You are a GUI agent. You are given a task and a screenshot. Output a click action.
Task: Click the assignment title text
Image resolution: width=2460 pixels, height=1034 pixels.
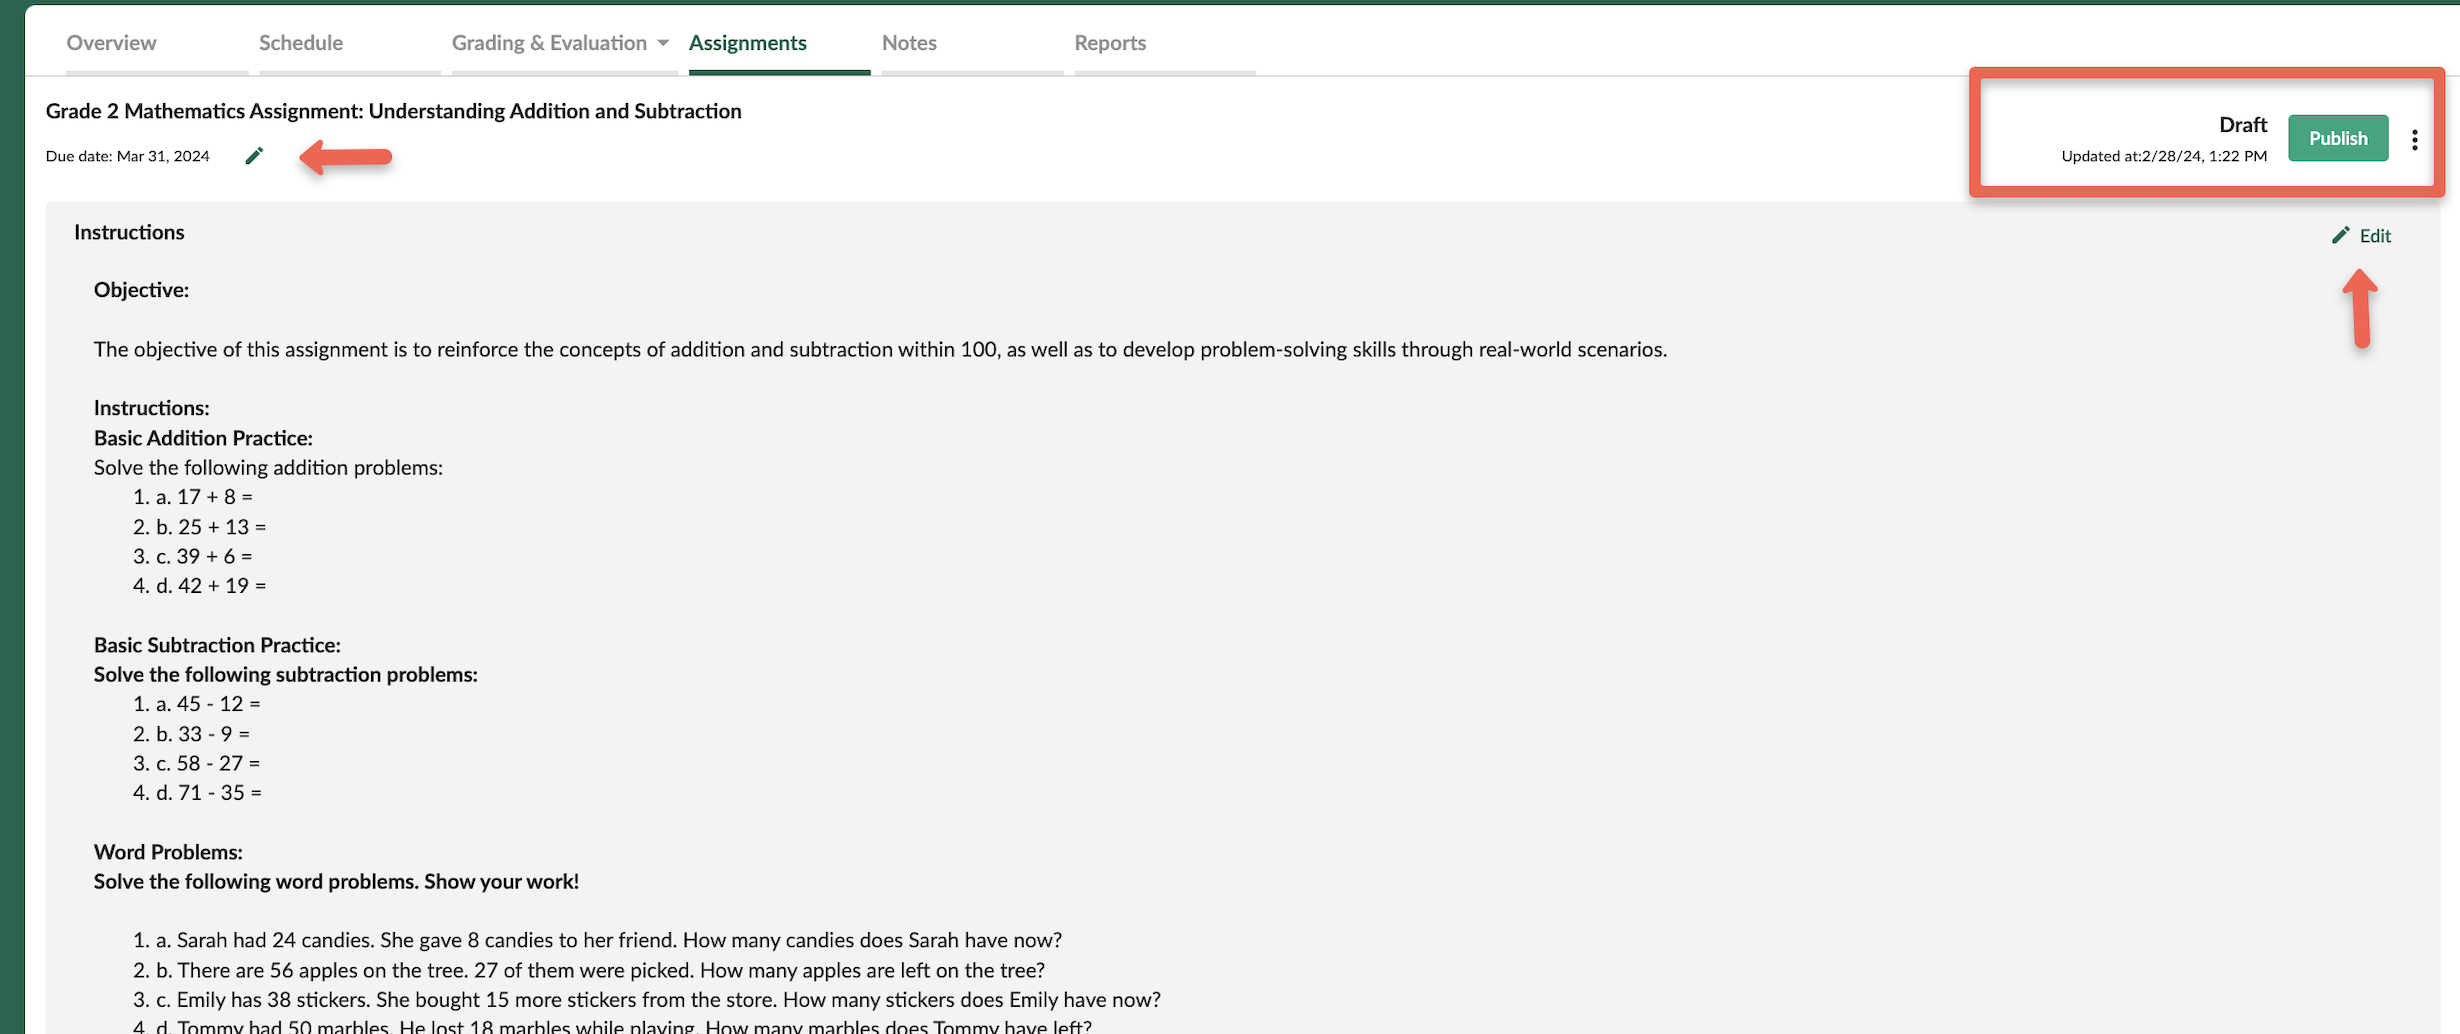coord(394,111)
